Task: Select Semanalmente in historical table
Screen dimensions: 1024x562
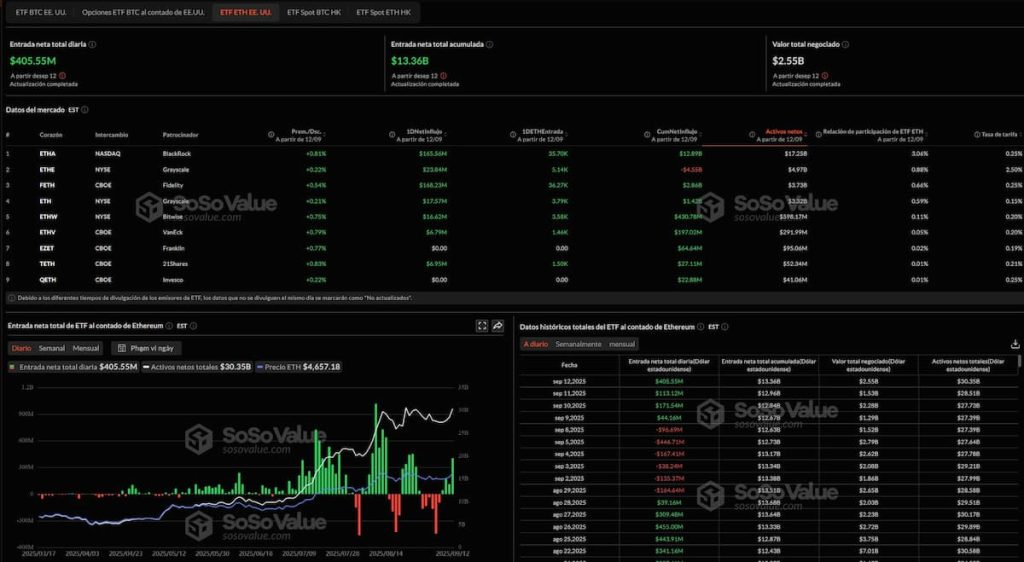Action: click(578, 344)
